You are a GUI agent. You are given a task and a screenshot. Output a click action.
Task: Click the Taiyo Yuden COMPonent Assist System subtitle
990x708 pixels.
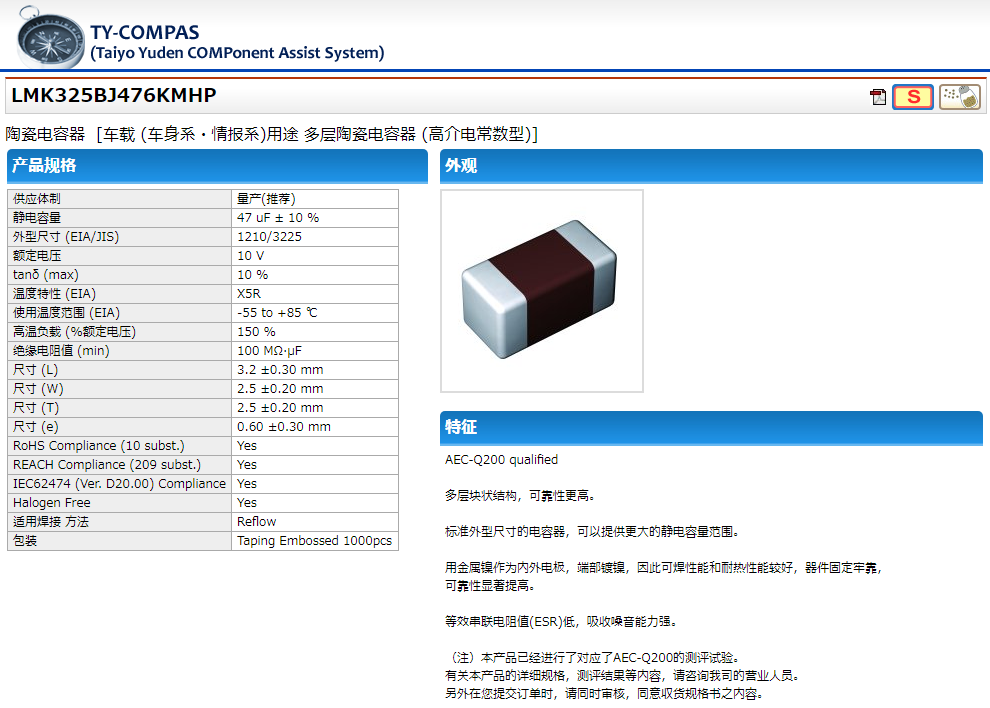pyautogui.click(x=237, y=53)
